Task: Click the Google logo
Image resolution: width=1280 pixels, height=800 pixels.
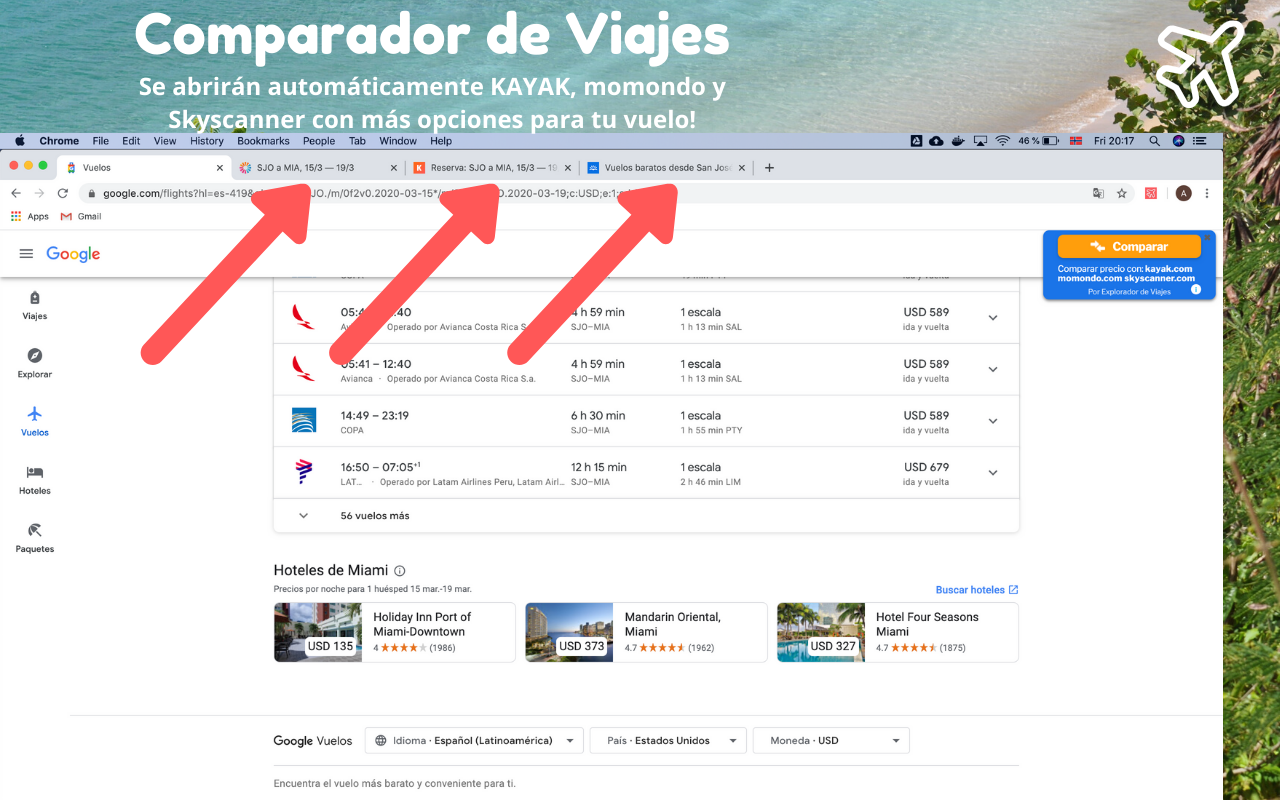Action: 73,254
